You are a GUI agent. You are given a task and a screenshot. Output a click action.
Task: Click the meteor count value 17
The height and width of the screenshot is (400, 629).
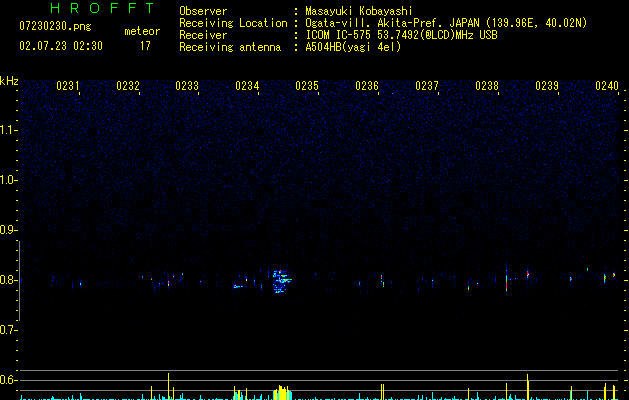[x=145, y=46]
